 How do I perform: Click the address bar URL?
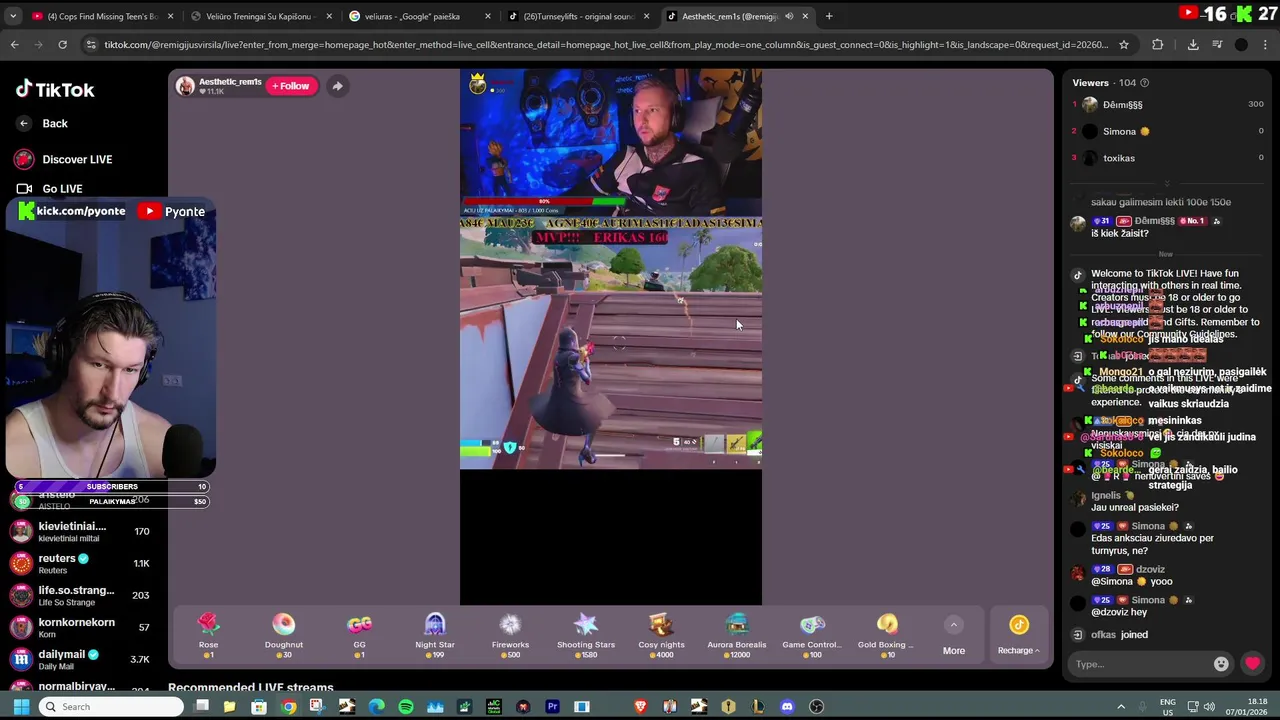(x=606, y=45)
